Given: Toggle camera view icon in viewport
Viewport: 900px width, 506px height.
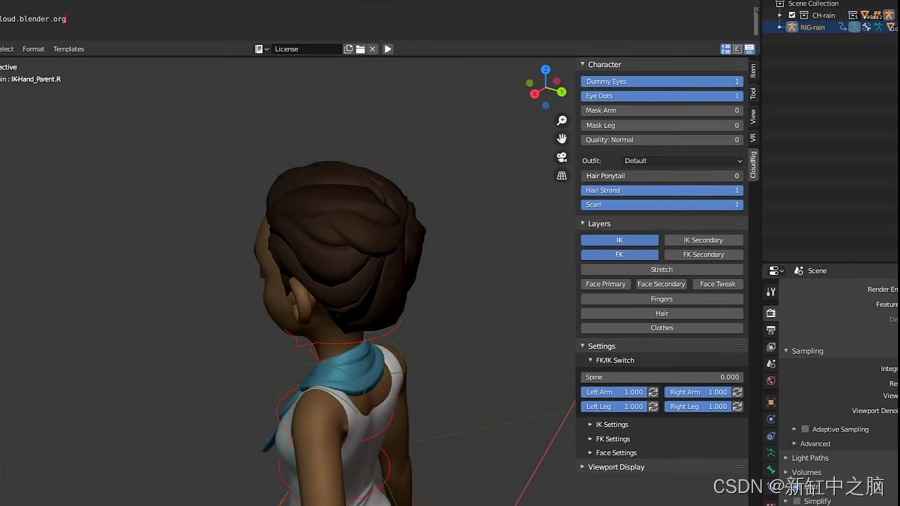Looking at the screenshot, I should click(562, 157).
